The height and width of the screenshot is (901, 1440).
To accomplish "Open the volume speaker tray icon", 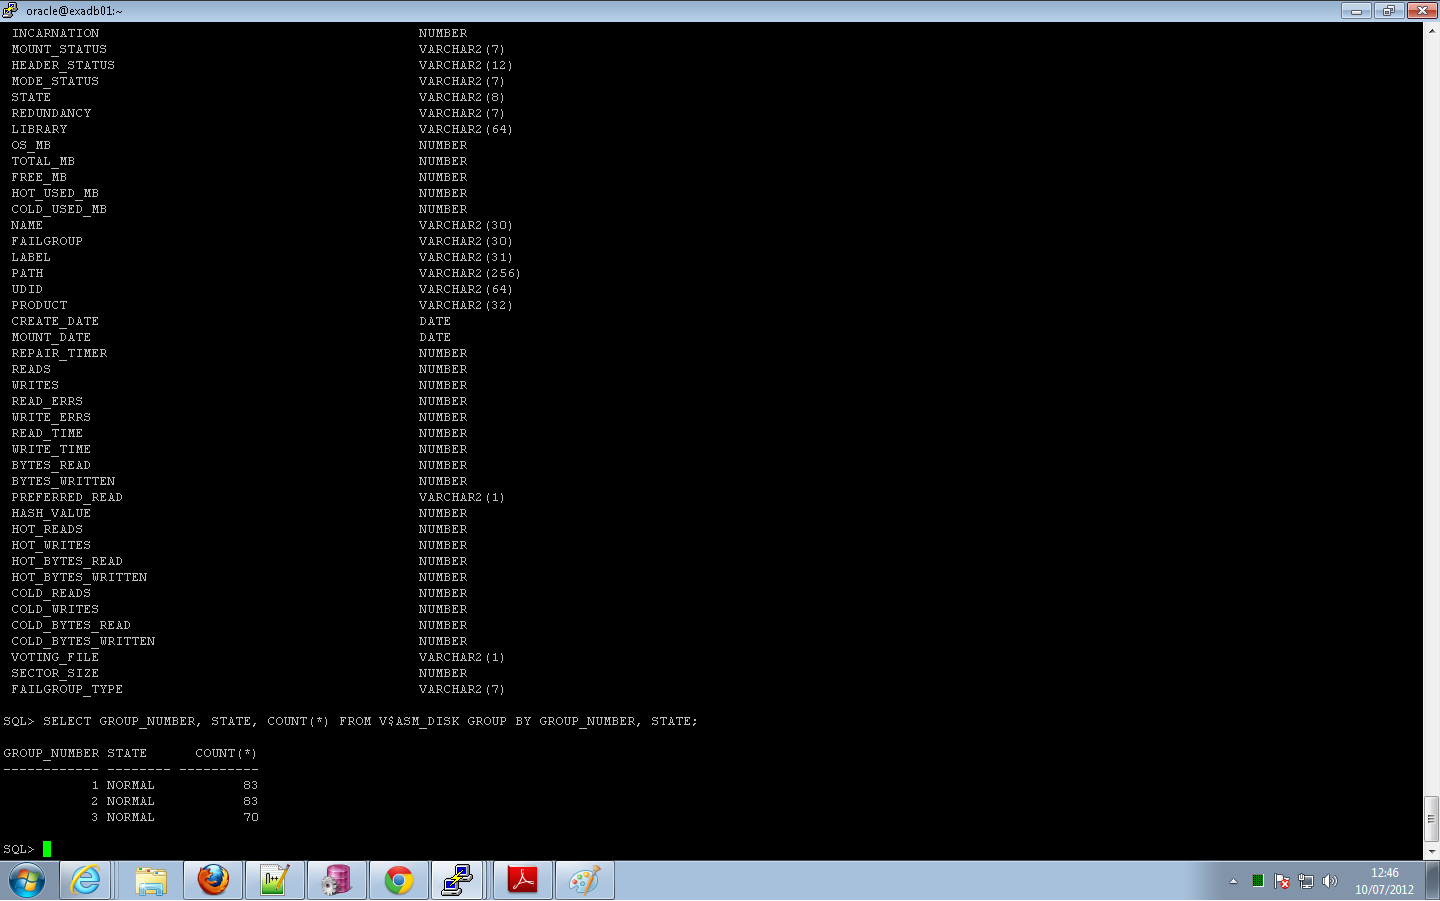I will (x=1329, y=881).
